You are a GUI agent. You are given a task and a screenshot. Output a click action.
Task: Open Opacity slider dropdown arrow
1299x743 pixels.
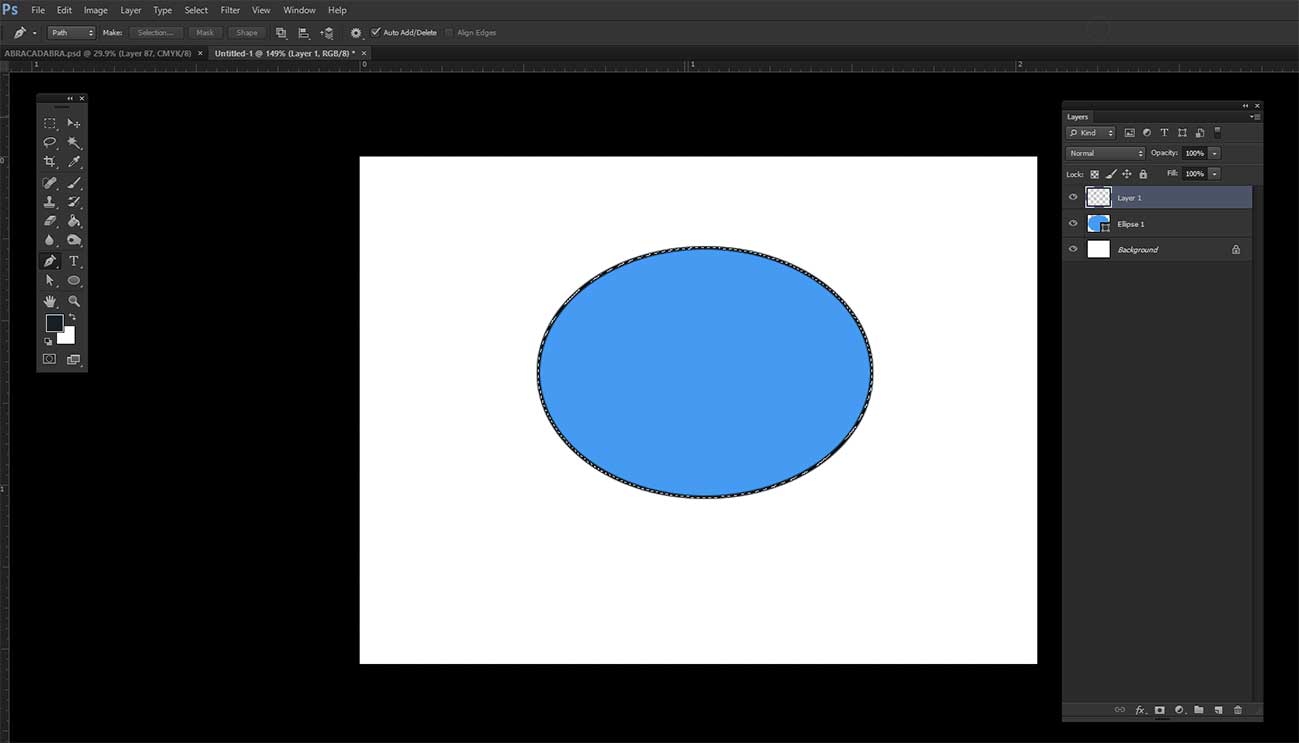(x=1214, y=153)
